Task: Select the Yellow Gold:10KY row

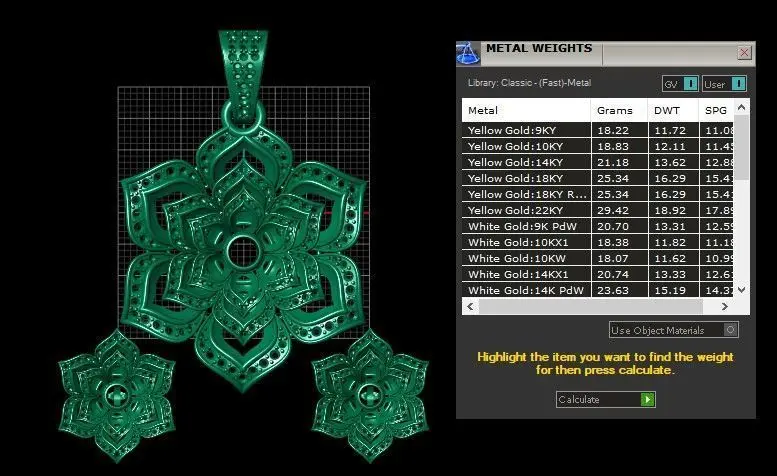Action: (x=598, y=146)
